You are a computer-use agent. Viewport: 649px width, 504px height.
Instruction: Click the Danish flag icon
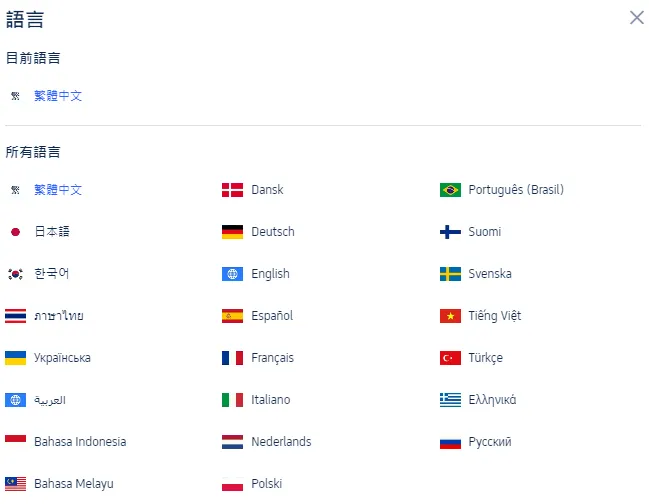point(232,190)
